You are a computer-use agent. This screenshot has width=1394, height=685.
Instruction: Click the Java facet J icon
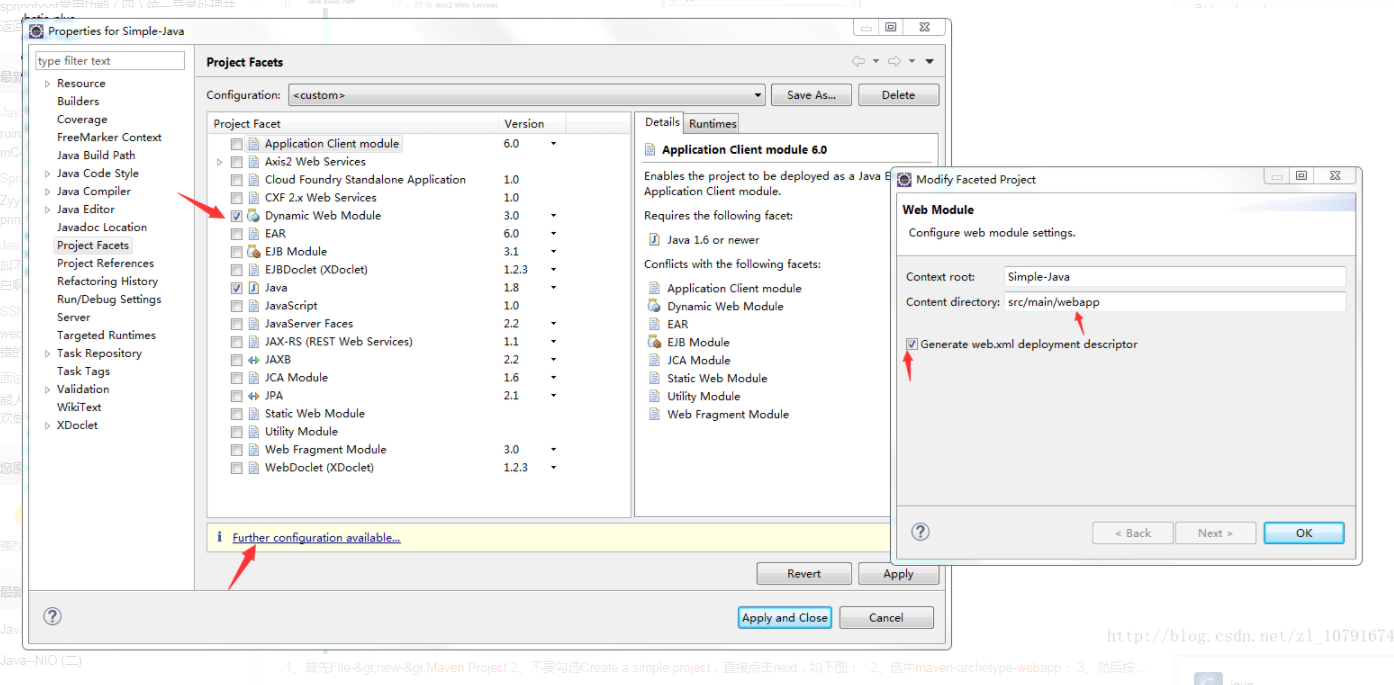click(253, 287)
